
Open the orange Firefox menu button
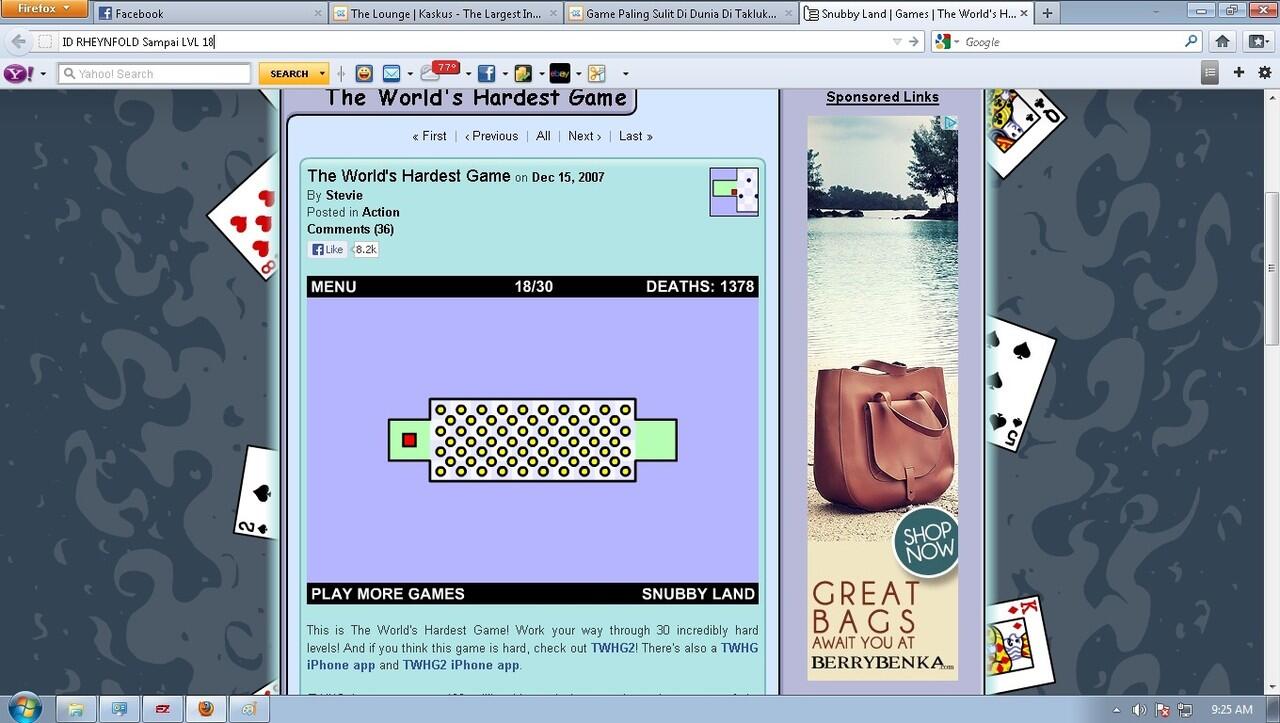click(x=44, y=9)
